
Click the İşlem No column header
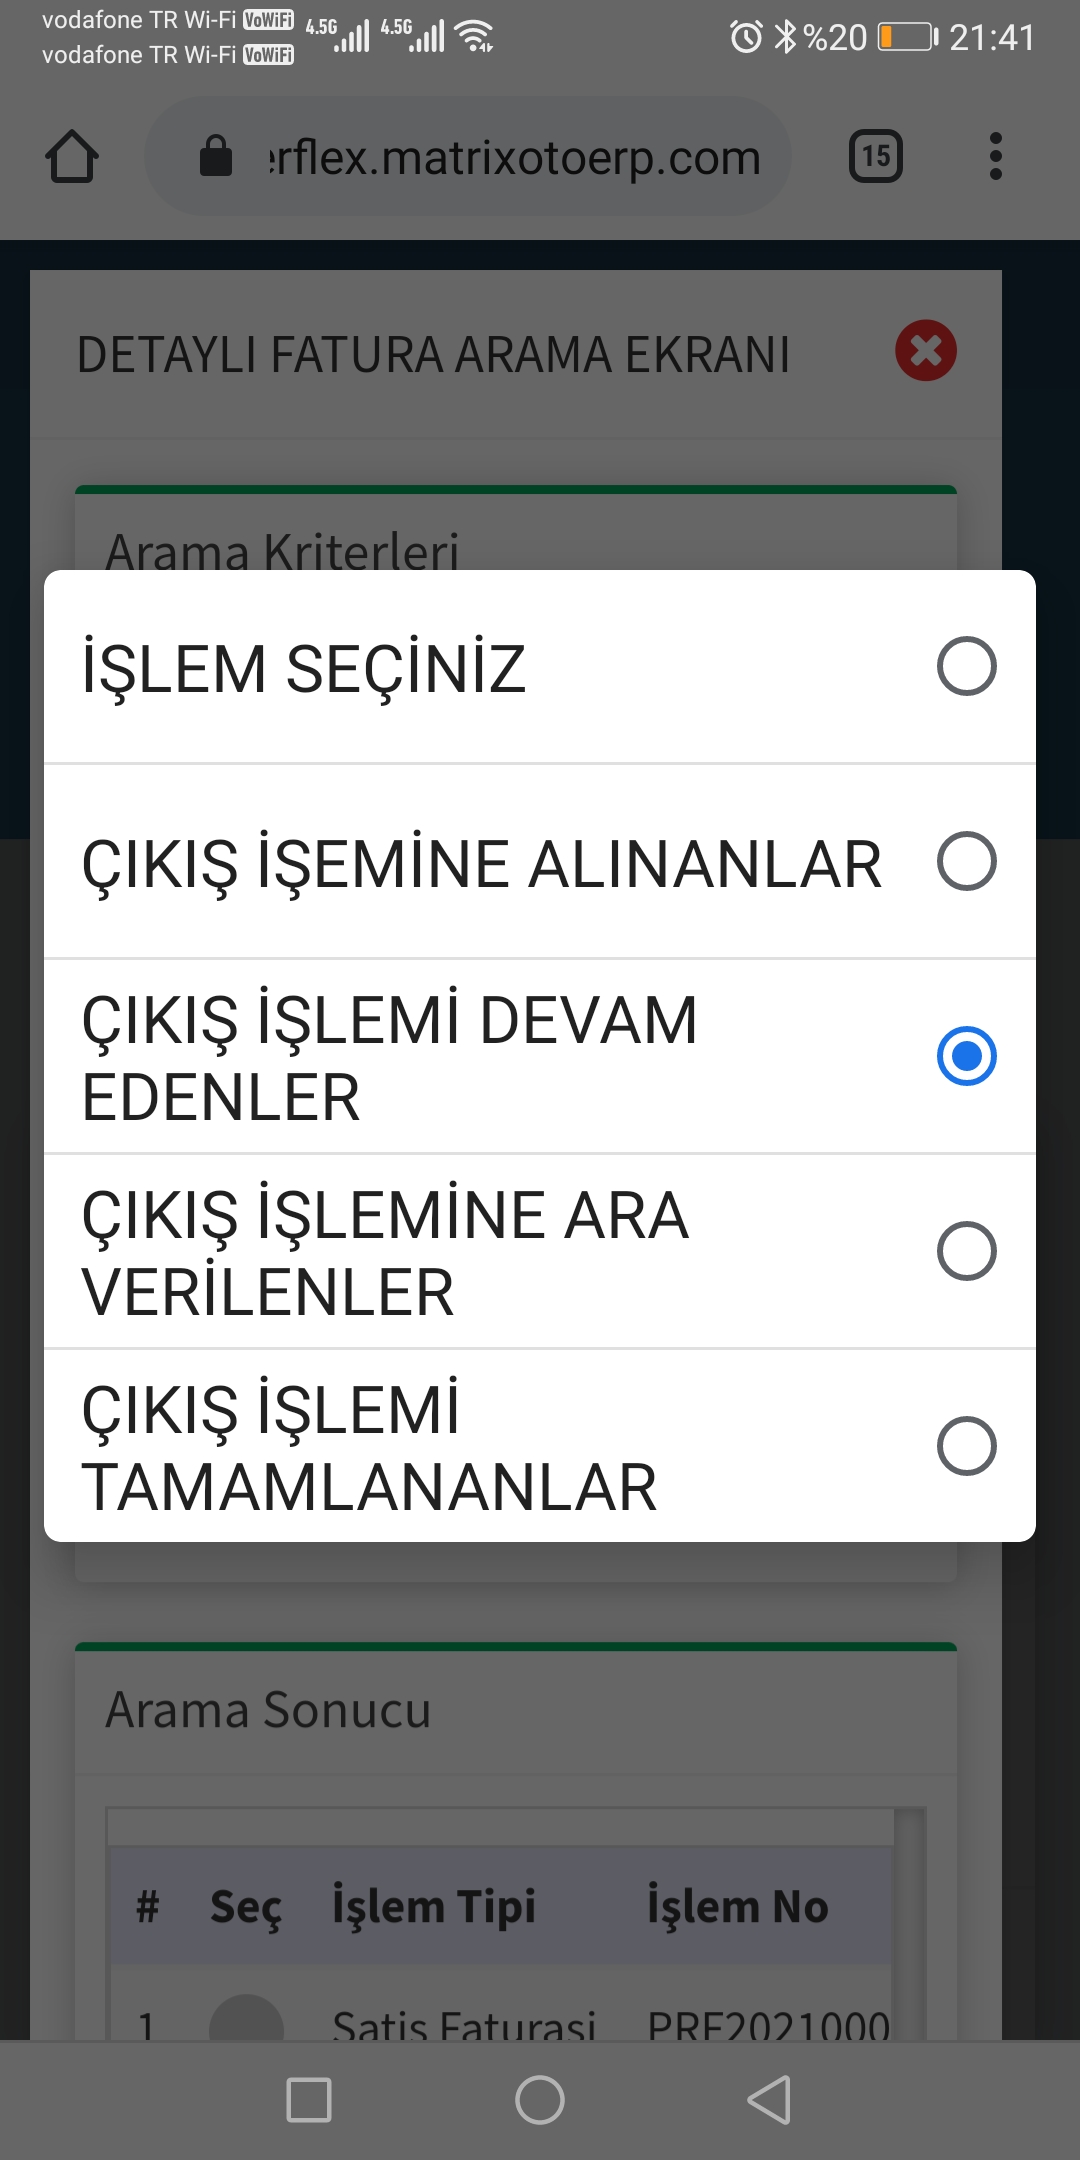point(738,1906)
